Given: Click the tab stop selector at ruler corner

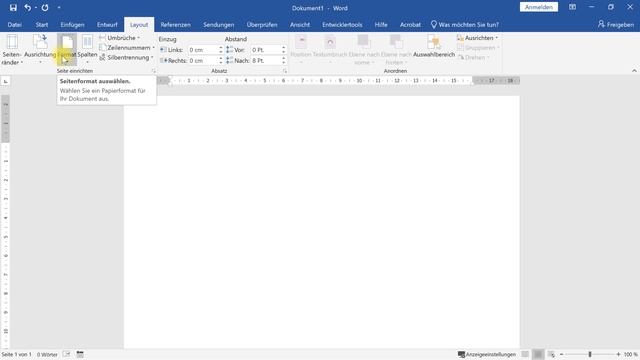Looking at the screenshot, I should click(x=6, y=81).
